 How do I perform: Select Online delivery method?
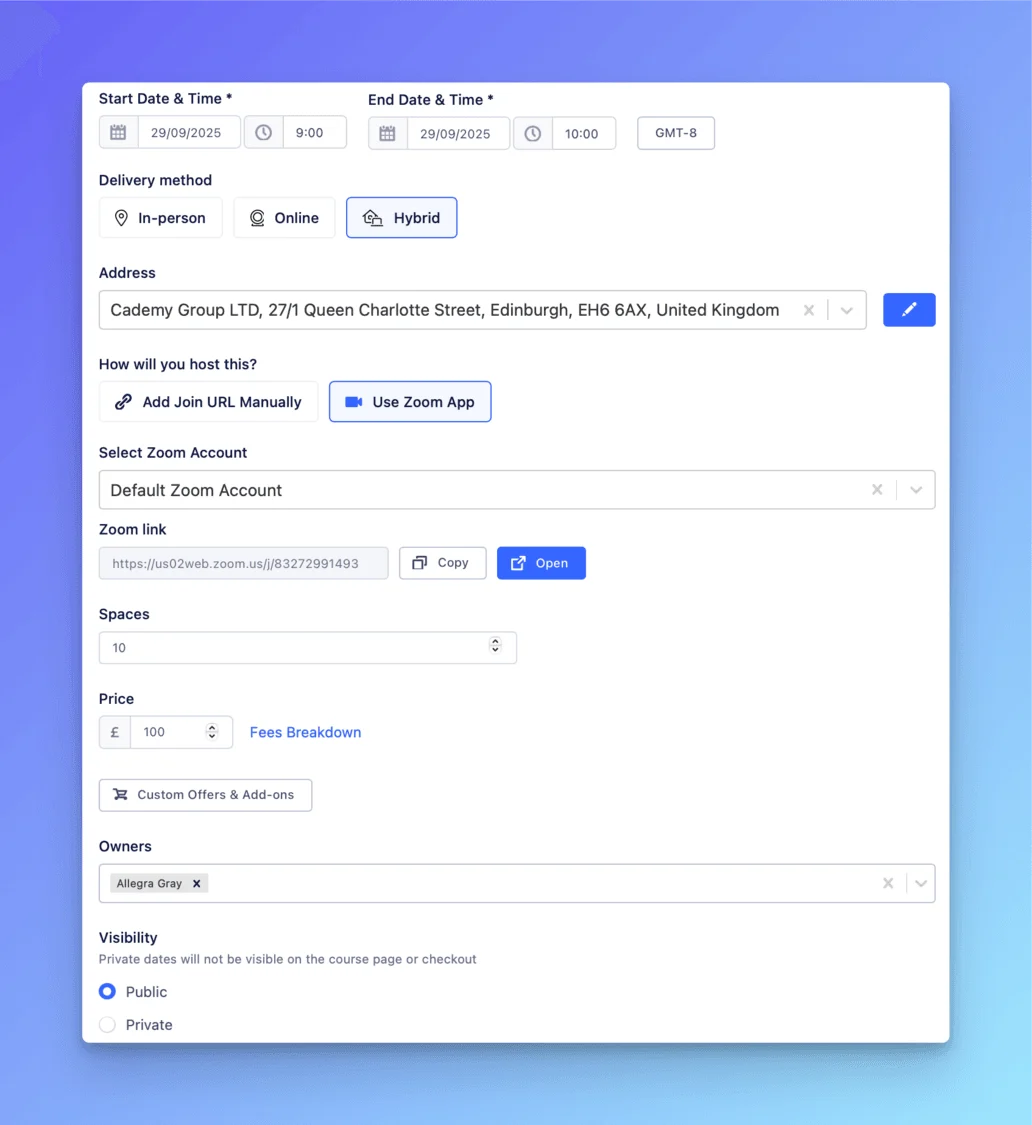pyautogui.click(x=284, y=217)
